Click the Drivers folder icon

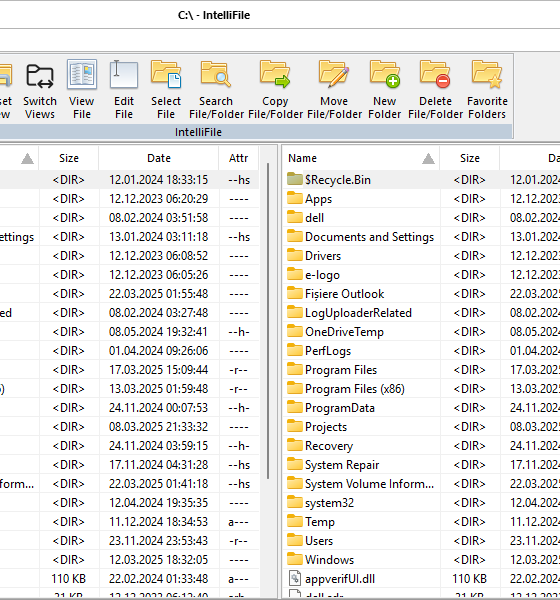tap(295, 255)
